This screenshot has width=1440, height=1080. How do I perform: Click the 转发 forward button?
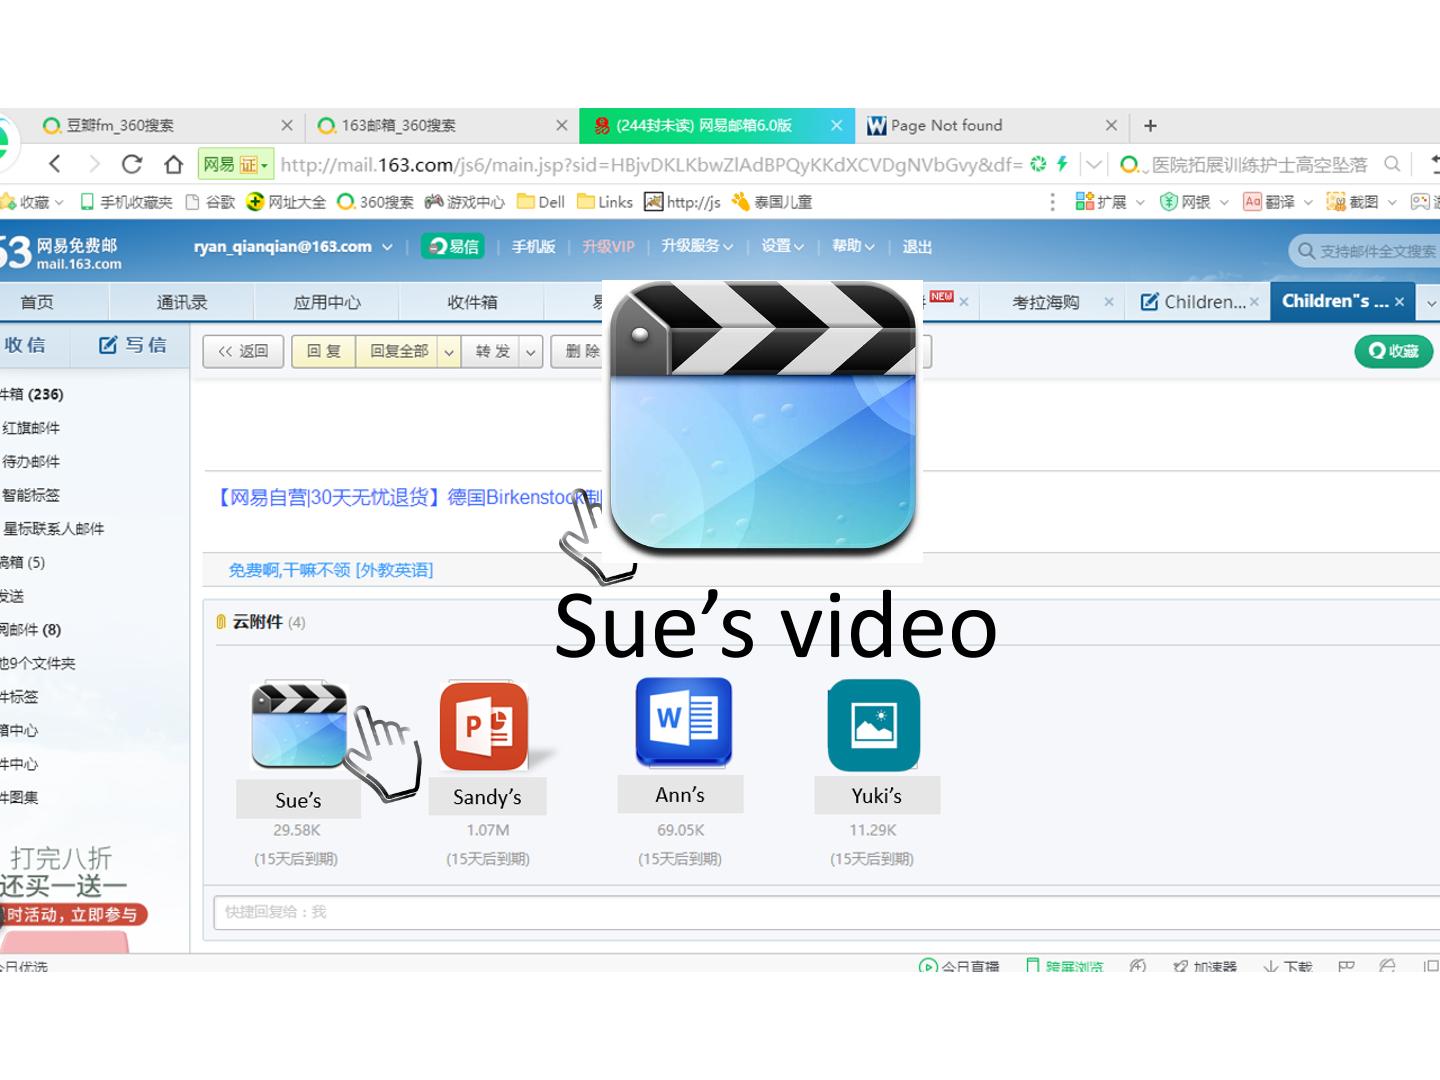492,351
